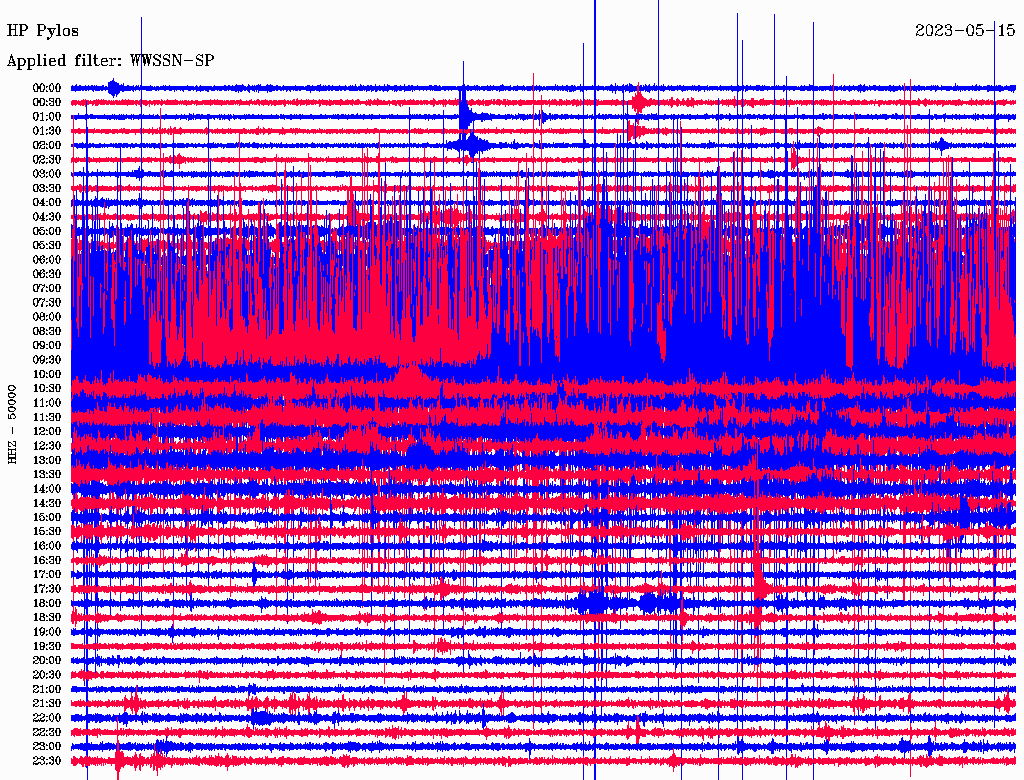Select the 14:00 time row label
Image resolution: width=1024 pixels, height=780 pixels.
tap(47, 489)
